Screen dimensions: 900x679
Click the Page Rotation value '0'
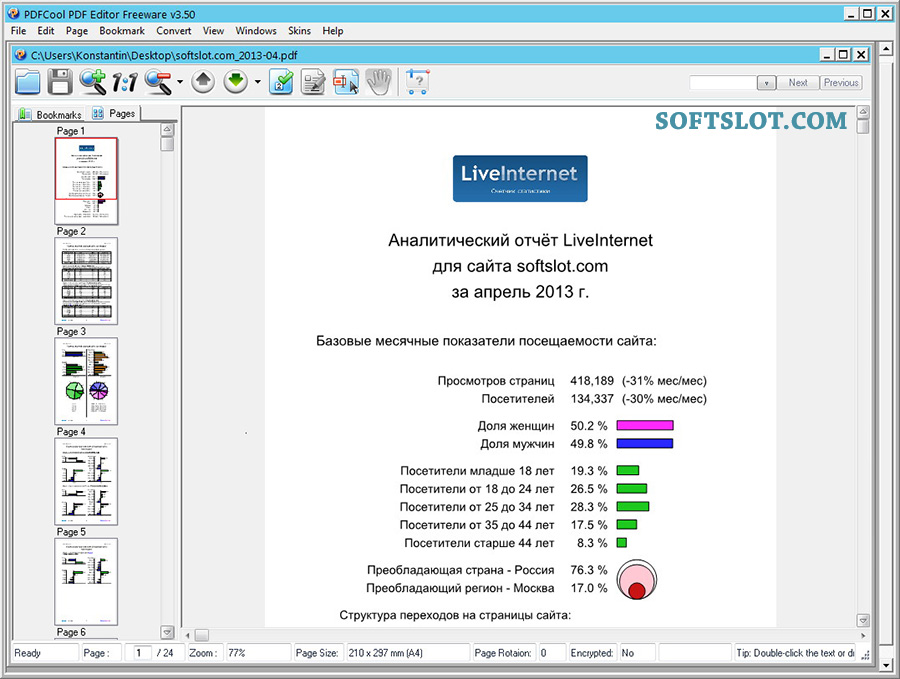pyautogui.click(x=544, y=653)
